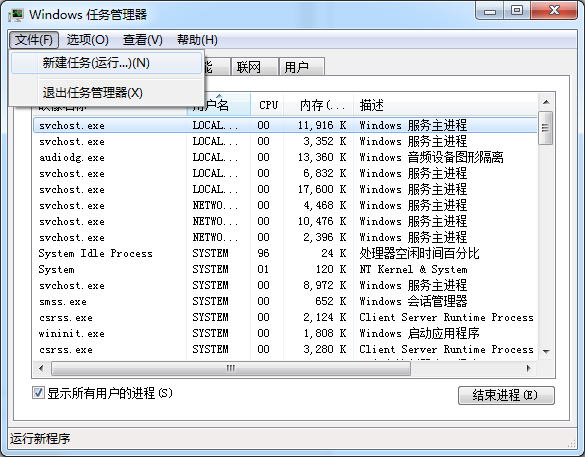Image resolution: width=585 pixels, height=457 pixels.
Task: Click the Windows 启动应用程序 description
Action: click(x=419, y=334)
